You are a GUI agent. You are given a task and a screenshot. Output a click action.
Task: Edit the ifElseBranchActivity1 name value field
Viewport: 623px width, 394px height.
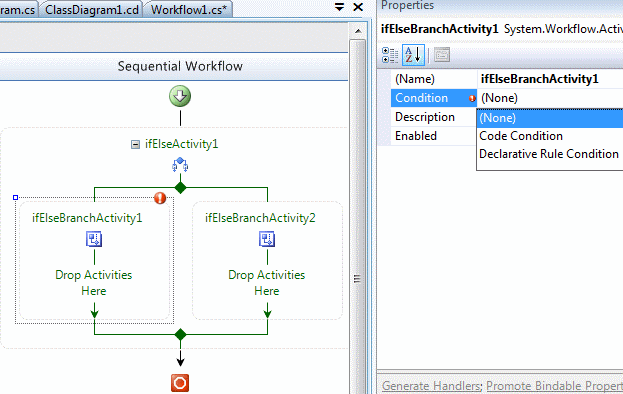550,79
